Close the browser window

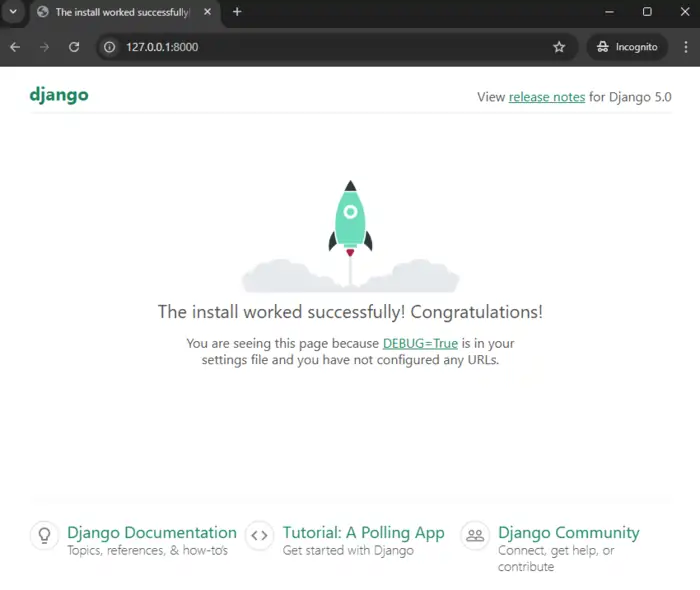tap(685, 12)
